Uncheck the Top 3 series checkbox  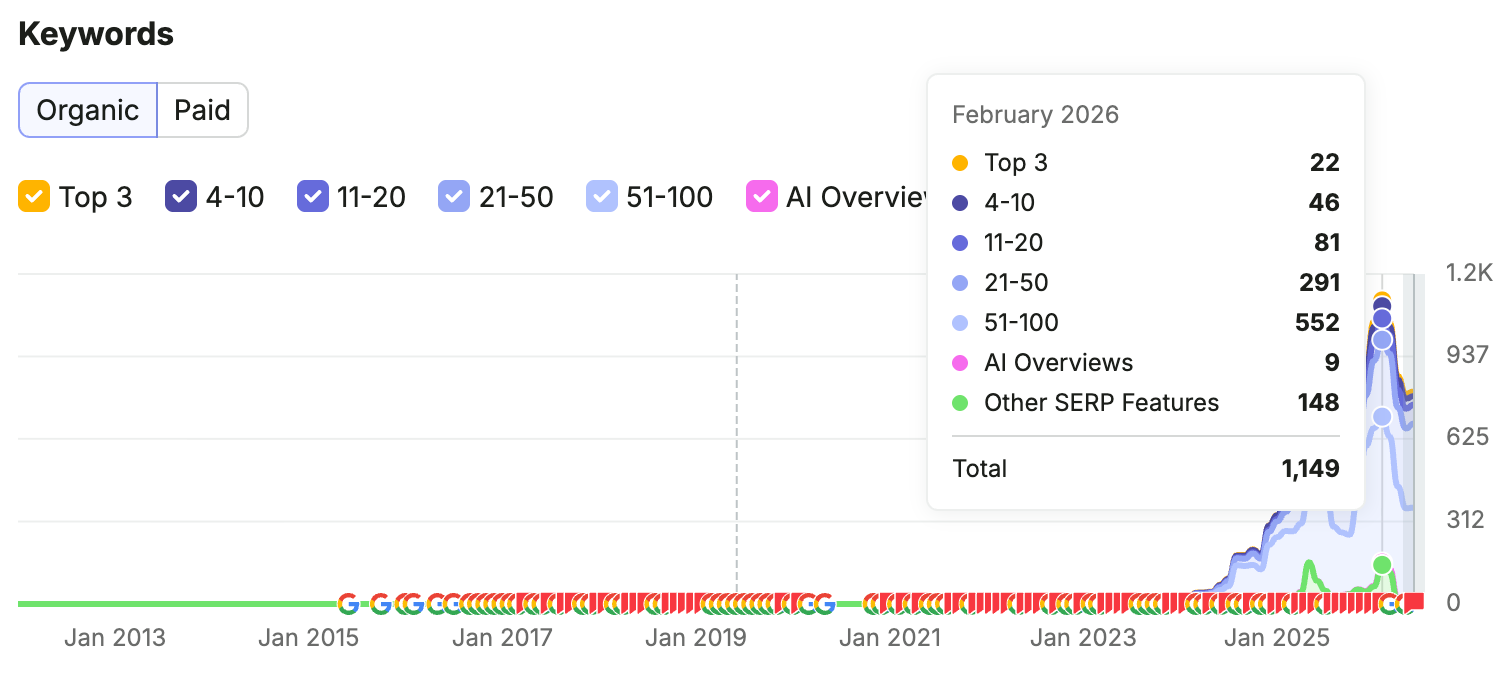point(34,197)
